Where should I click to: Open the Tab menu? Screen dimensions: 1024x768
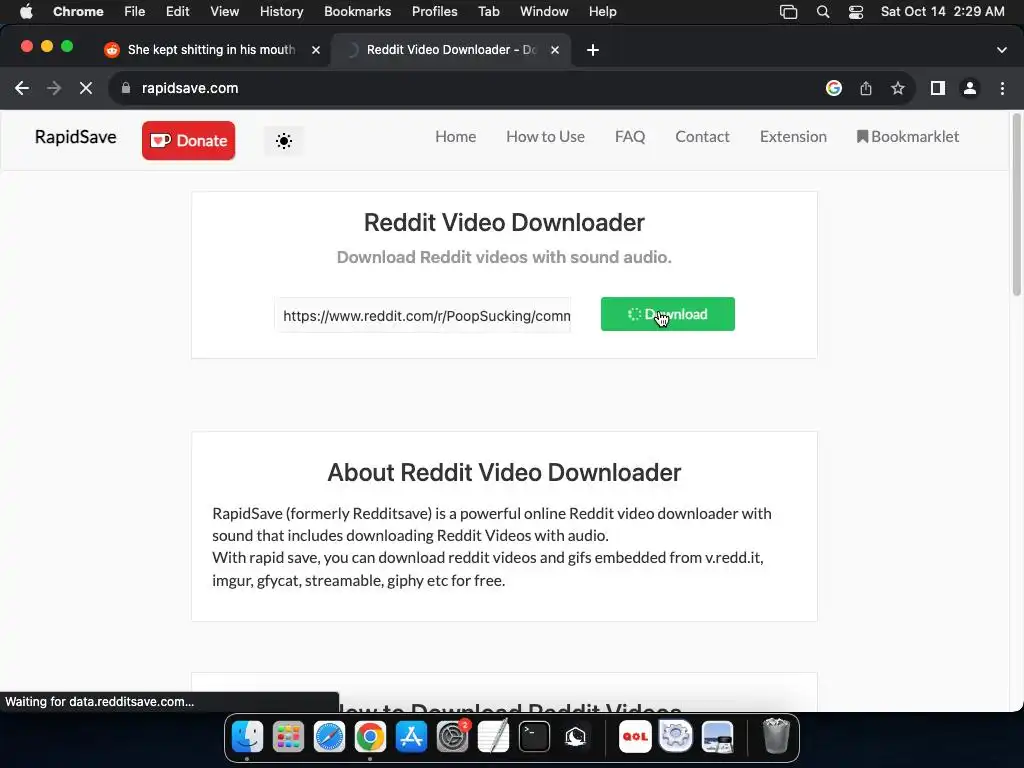[488, 12]
